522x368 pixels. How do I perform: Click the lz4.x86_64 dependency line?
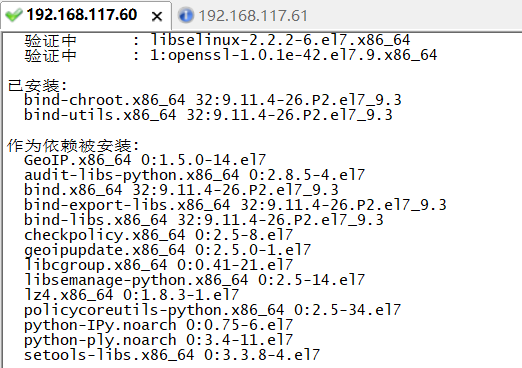131,295
